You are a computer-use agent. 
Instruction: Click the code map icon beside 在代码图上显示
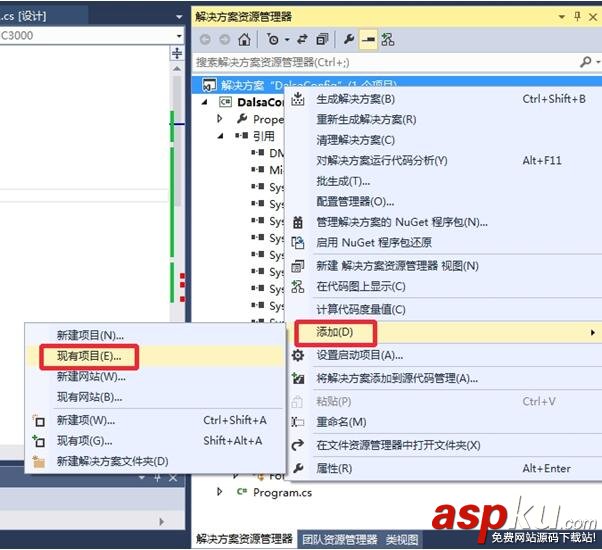coord(298,286)
